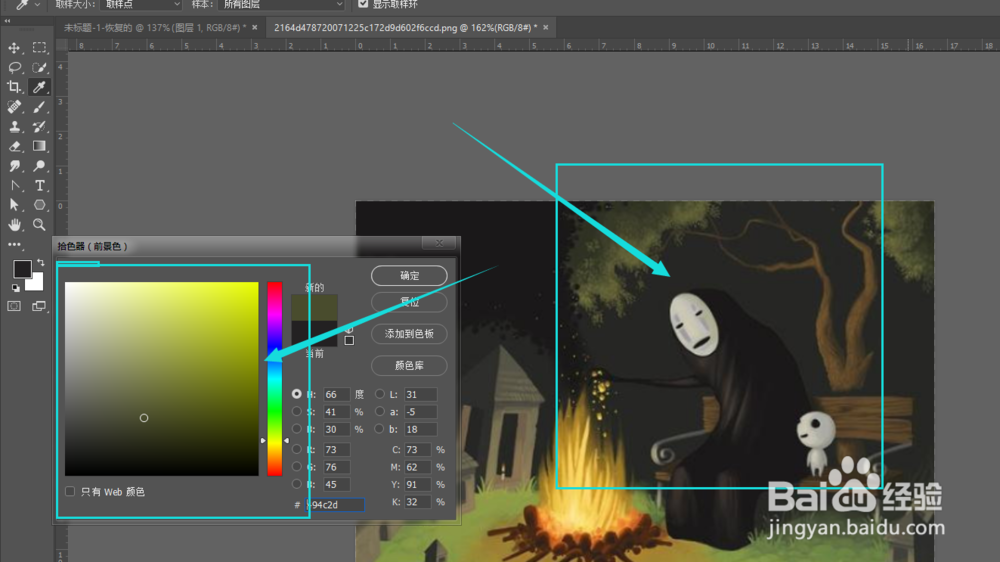Select the Spot Healing Brush tool

tap(14, 107)
